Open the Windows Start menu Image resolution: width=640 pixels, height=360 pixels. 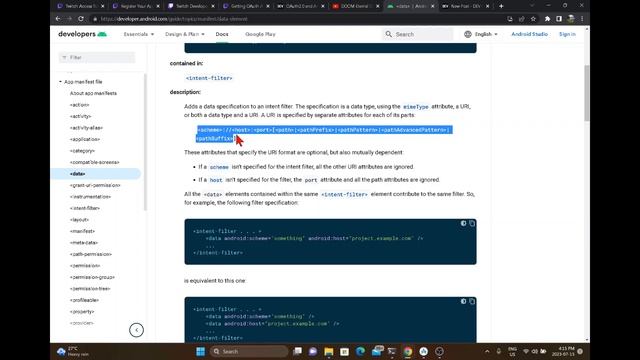[x=200, y=351]
